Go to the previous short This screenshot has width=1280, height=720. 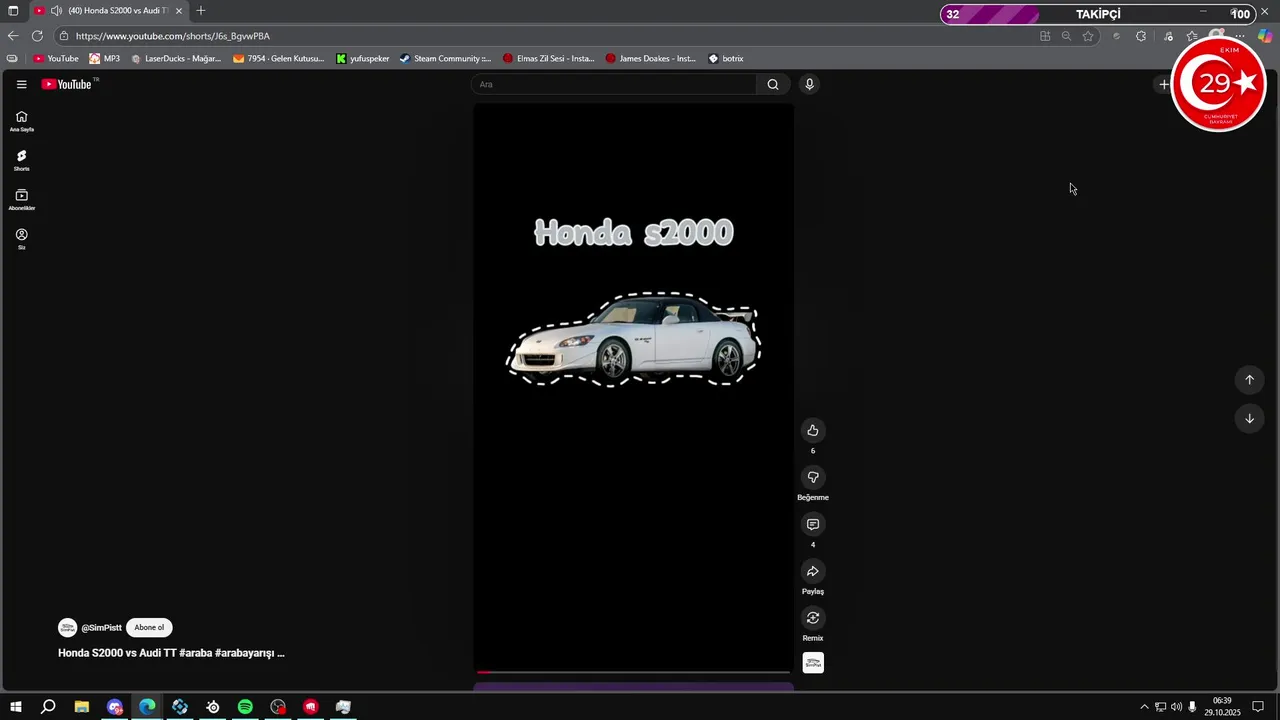[1249, 379]
